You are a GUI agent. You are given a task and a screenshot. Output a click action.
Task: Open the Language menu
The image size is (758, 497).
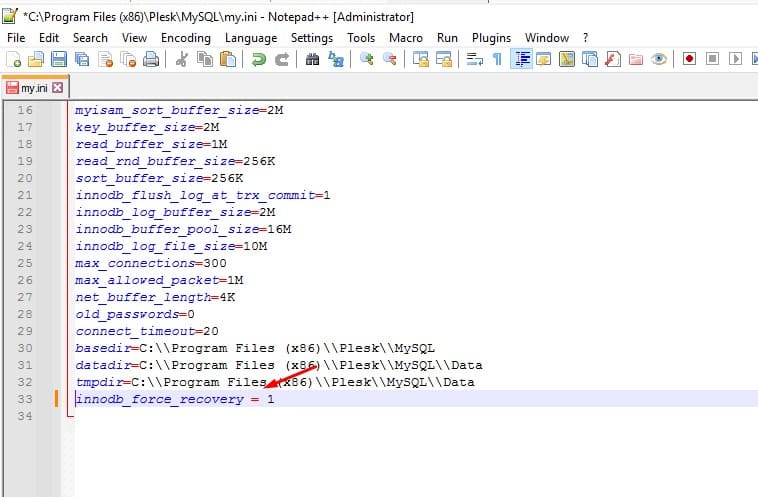click(251, 38)
